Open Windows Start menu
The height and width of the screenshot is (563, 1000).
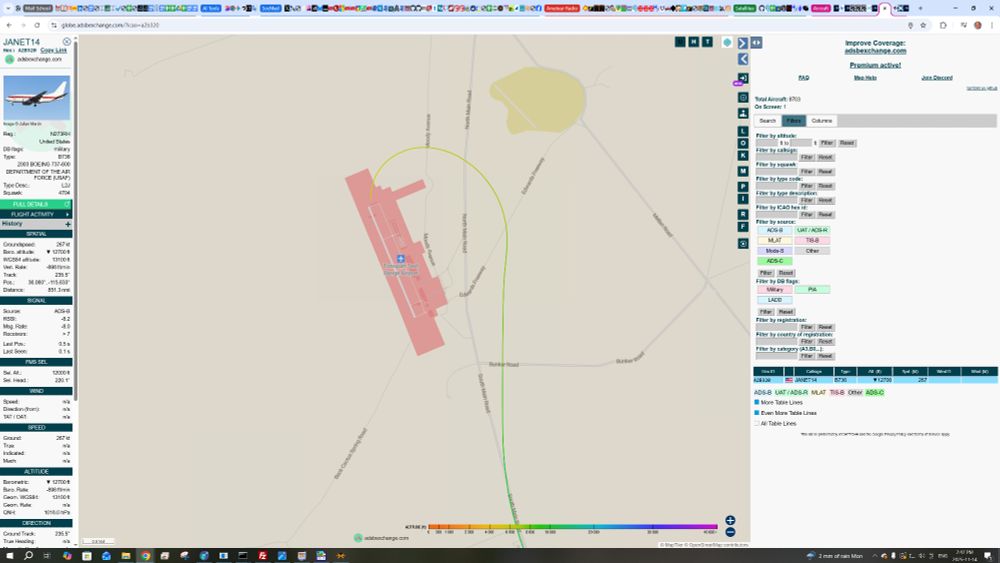click(x=10, y=556)
